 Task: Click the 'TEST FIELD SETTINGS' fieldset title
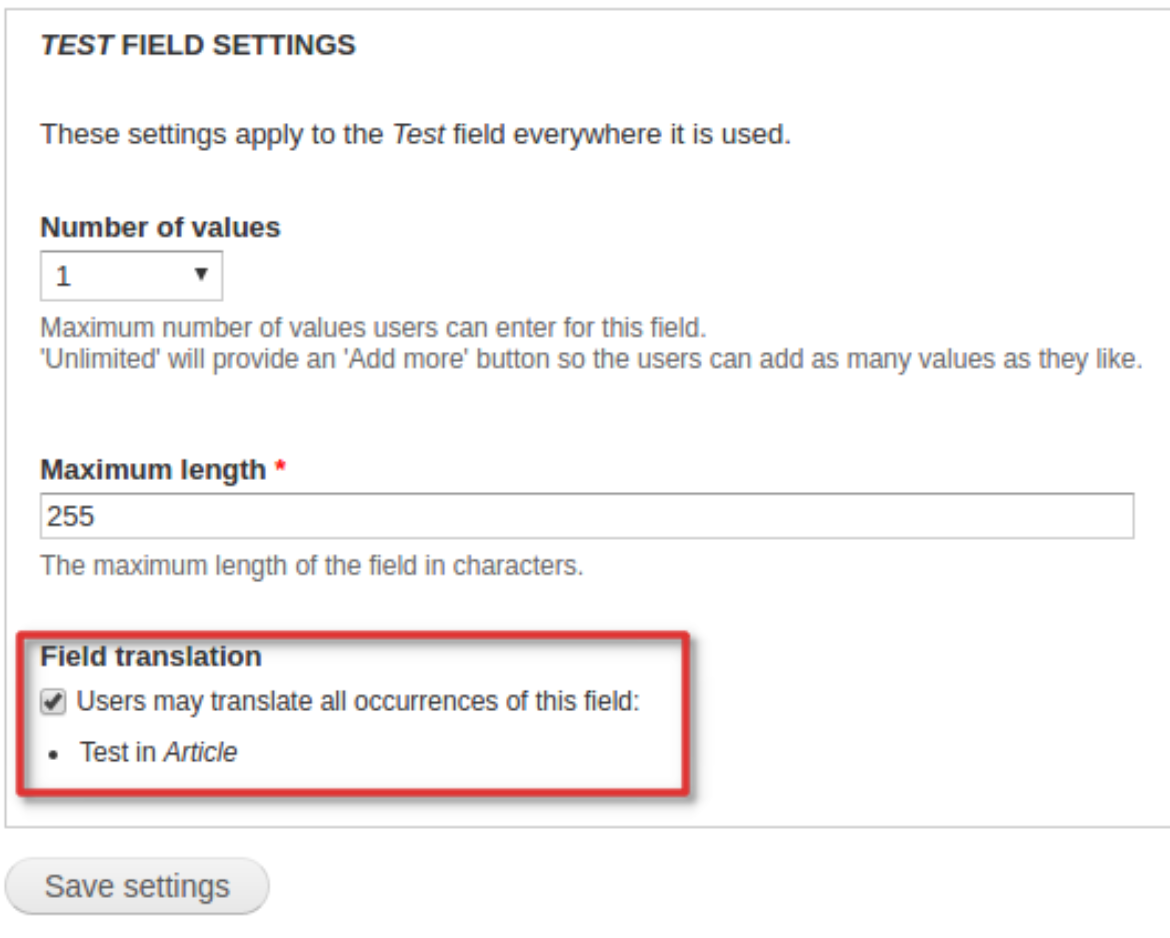[x=198, y=46]
